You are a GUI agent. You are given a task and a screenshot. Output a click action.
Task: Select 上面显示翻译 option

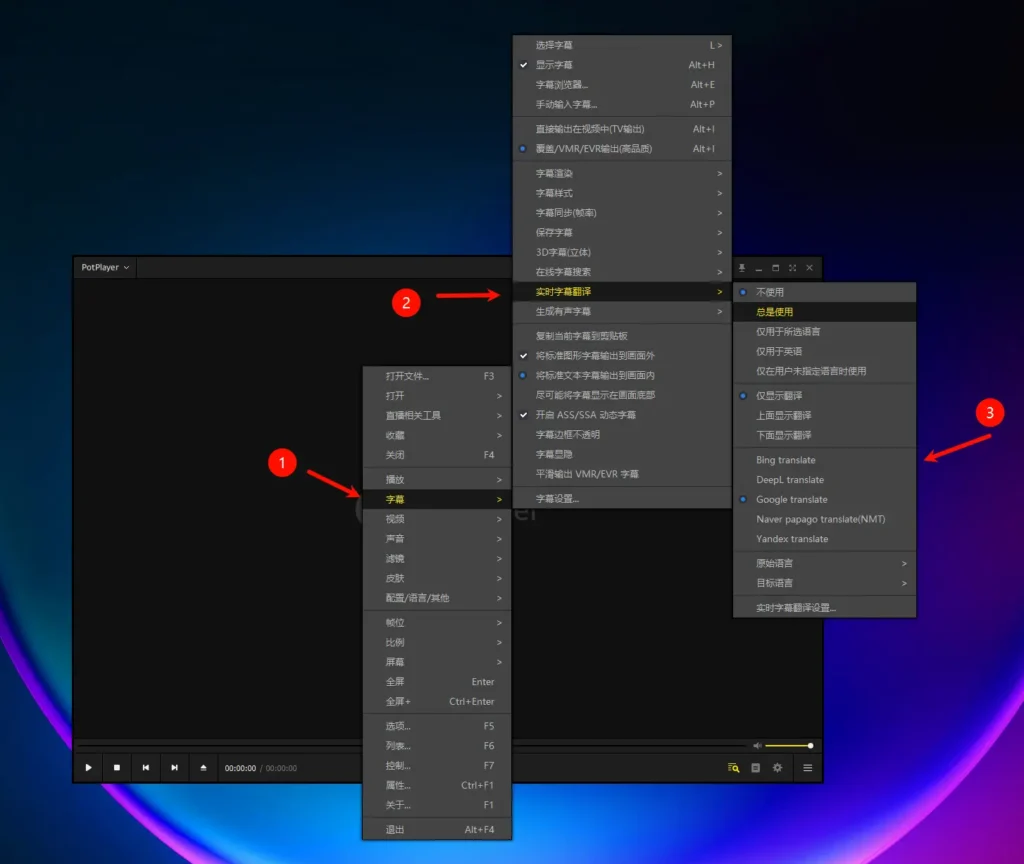coord(824,415)
